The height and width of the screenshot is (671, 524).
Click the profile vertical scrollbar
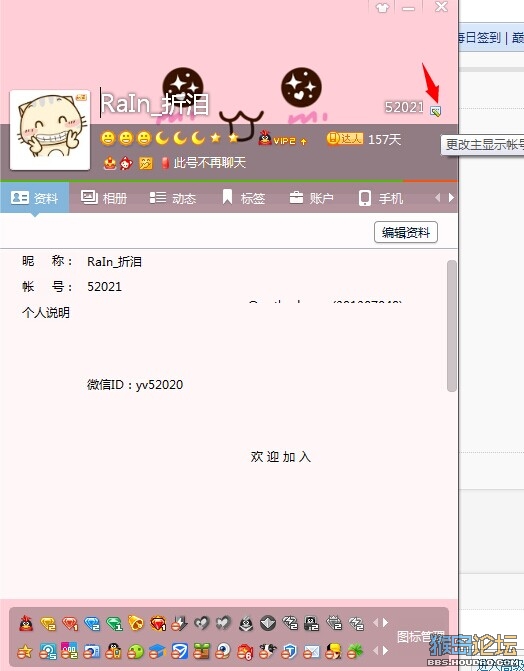point(452,326)
